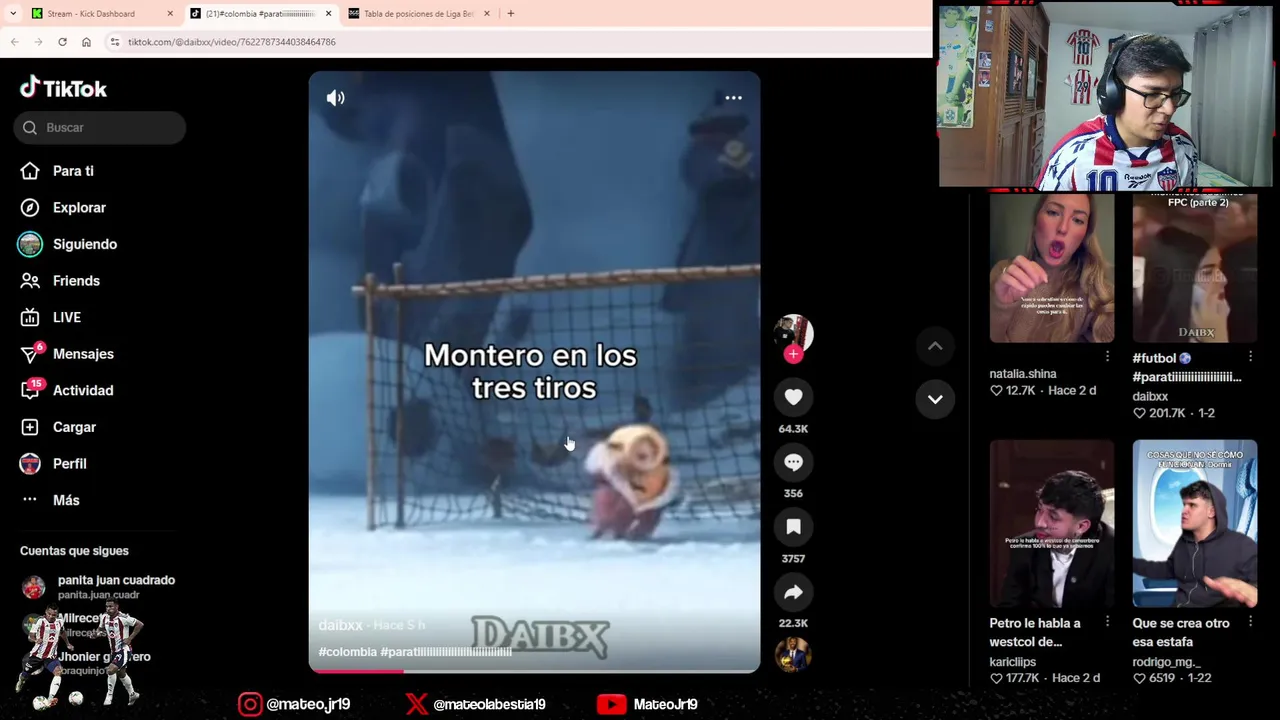Open the creator avatar beside the video

[793, 332]
